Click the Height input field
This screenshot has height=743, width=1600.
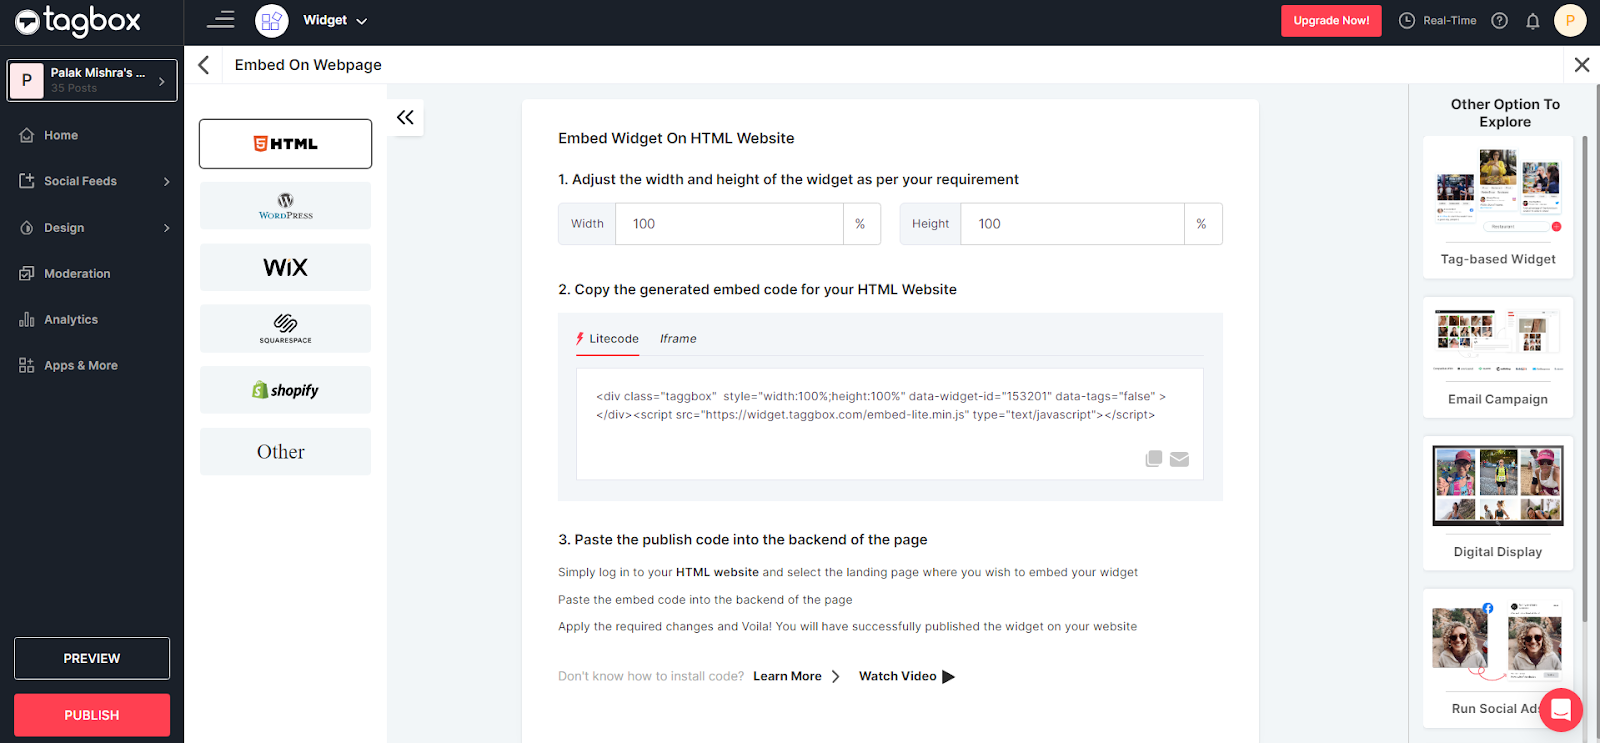point(1072,224)
